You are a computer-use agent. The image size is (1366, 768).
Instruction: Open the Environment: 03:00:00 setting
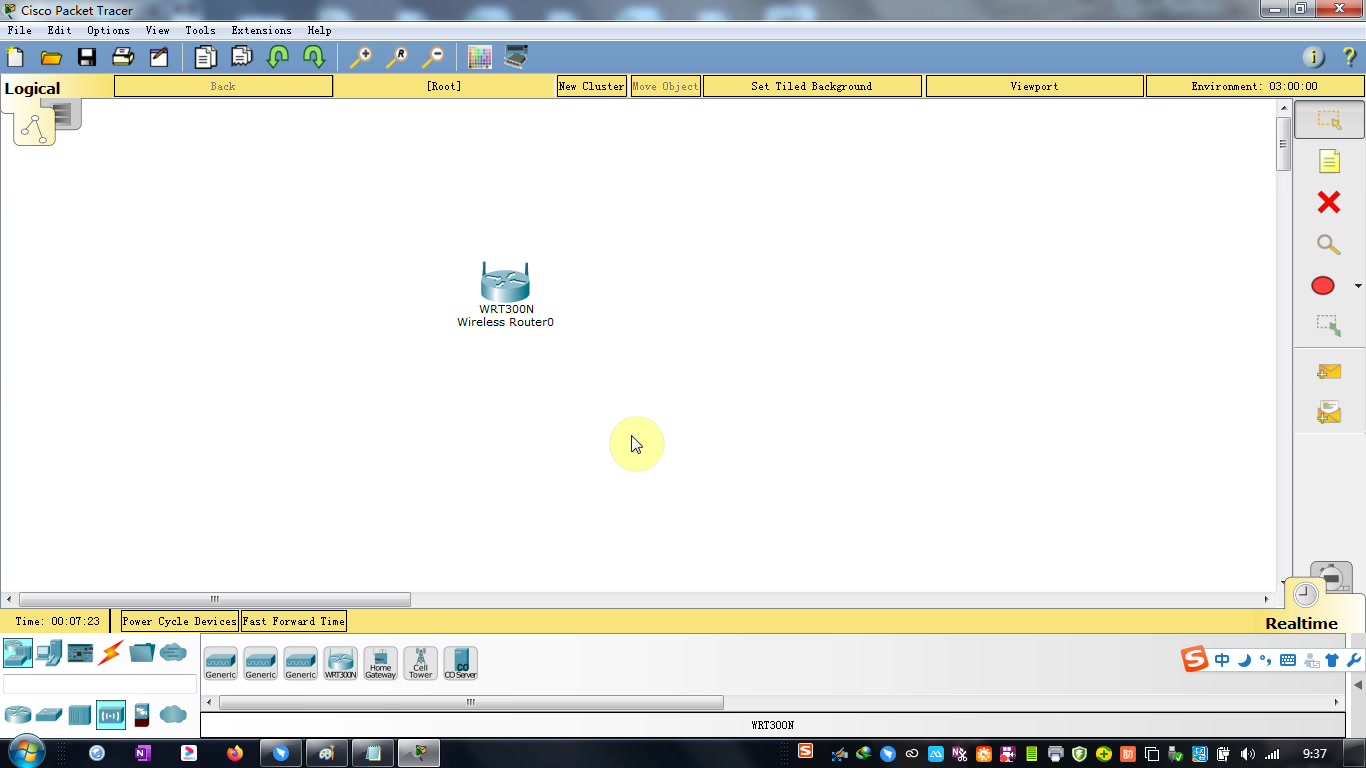(1254, 86)
